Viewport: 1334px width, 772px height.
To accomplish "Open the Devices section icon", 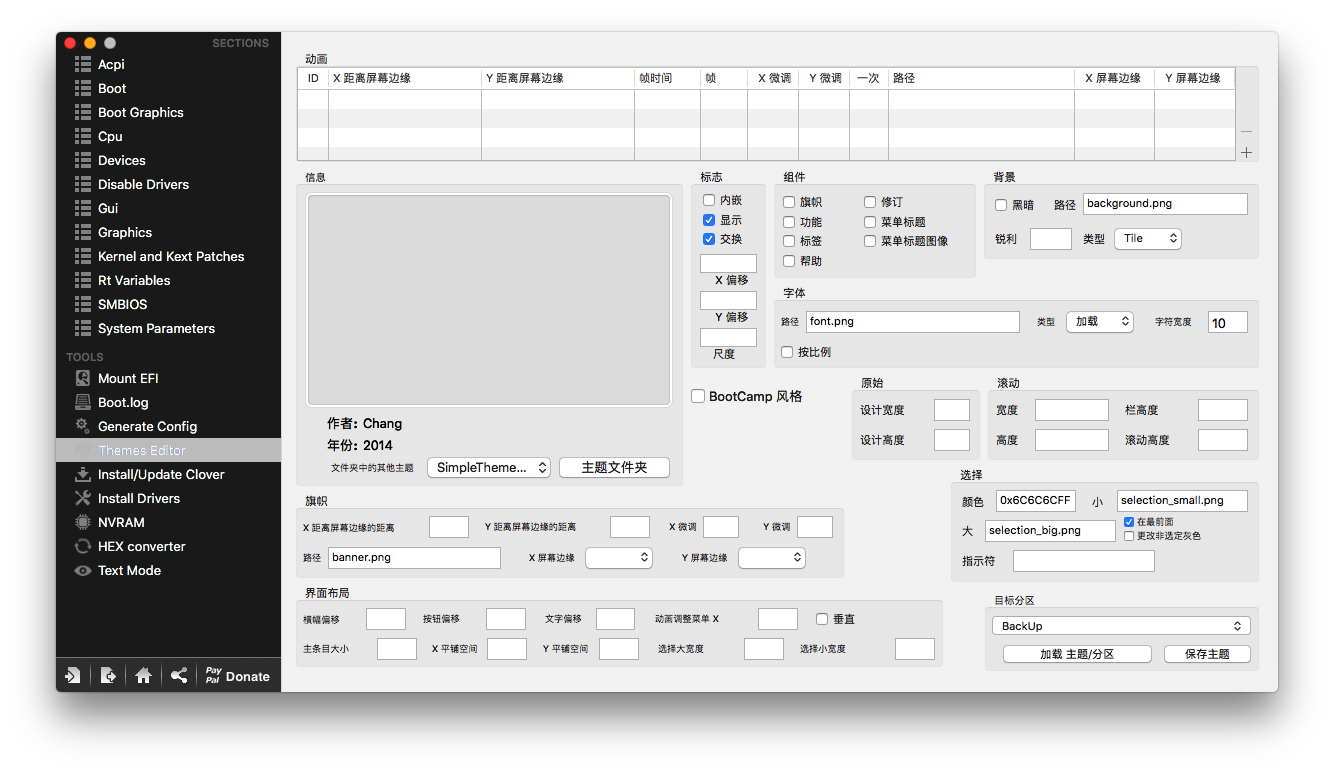I will click(x=83, y=160).
